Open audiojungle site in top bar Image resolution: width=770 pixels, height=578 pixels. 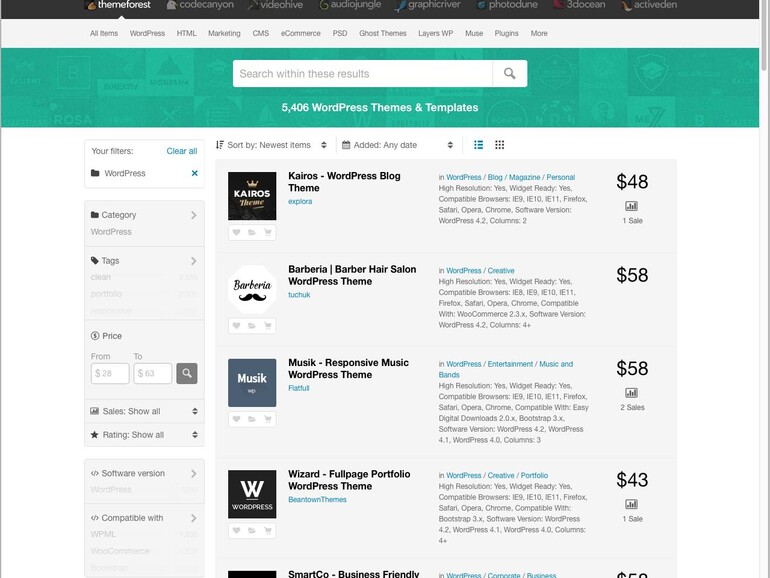[x=350, y=5]
